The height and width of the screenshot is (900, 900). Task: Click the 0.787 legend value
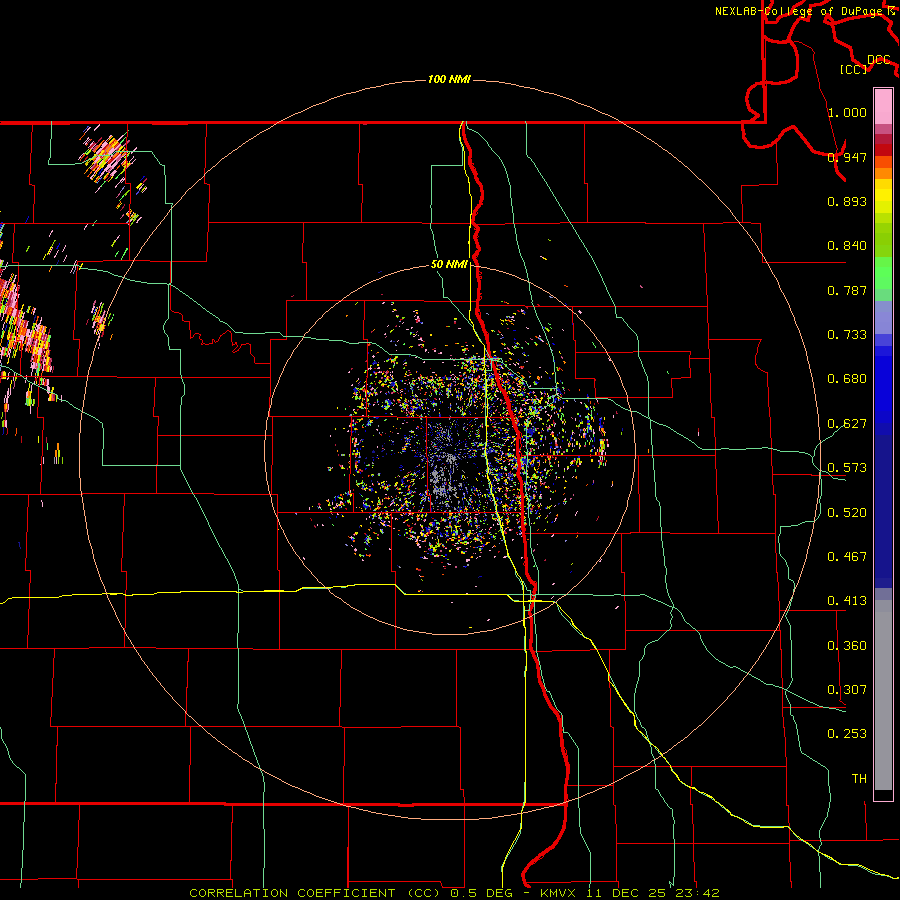click(847, 290)
